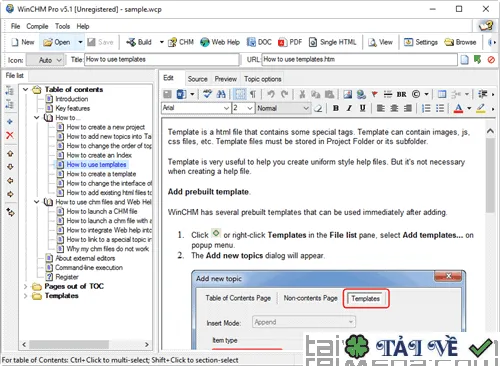
Task: Run spell check in editor toolbar
Action: point(207,94)
